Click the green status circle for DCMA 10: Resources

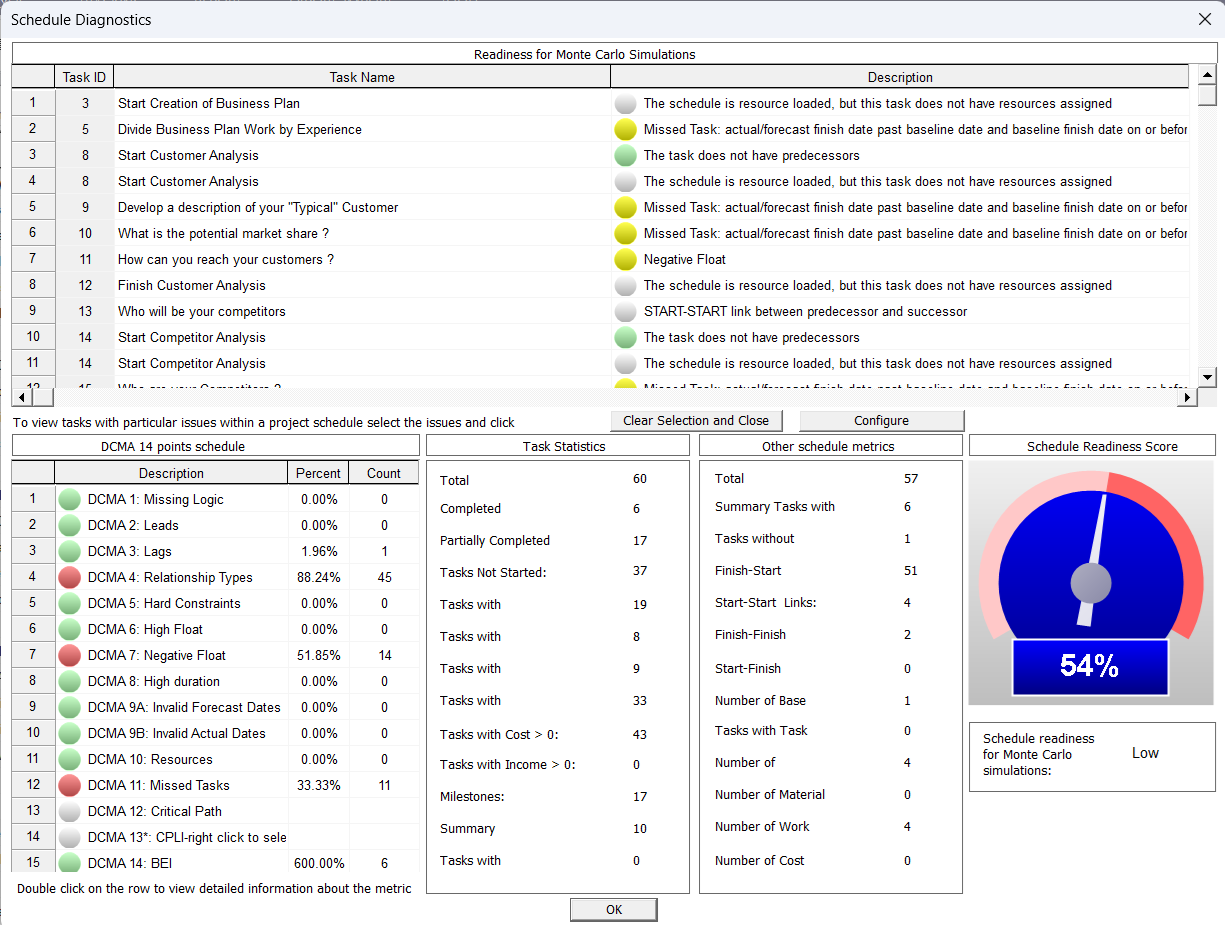[x=69, y=759]
